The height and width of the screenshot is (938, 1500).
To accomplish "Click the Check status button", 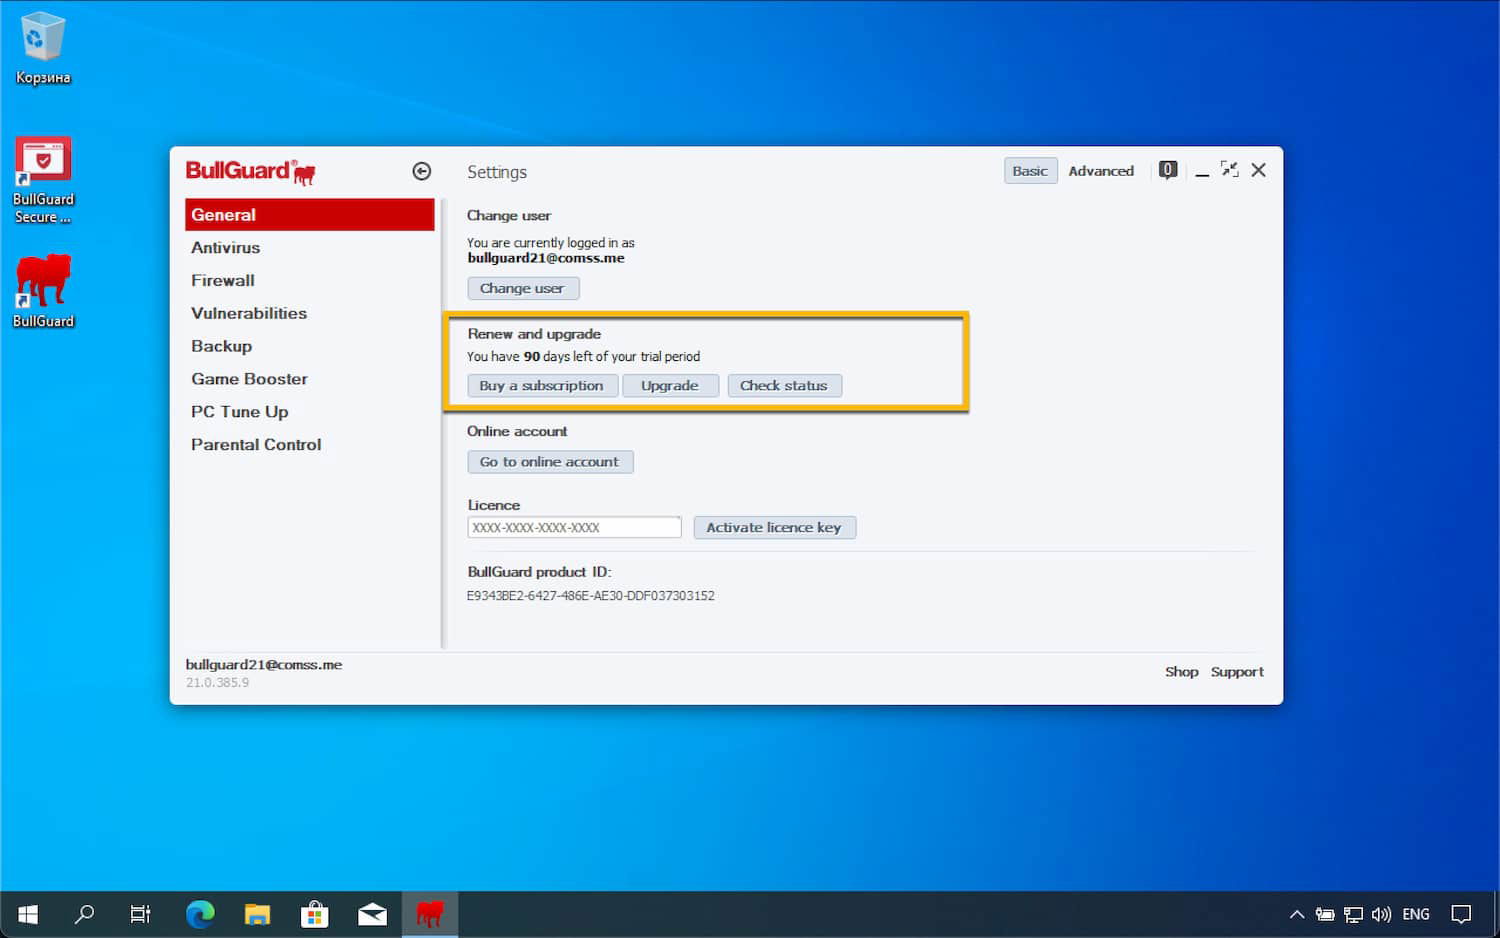I will pyautogui.click(x=784, y=385).
